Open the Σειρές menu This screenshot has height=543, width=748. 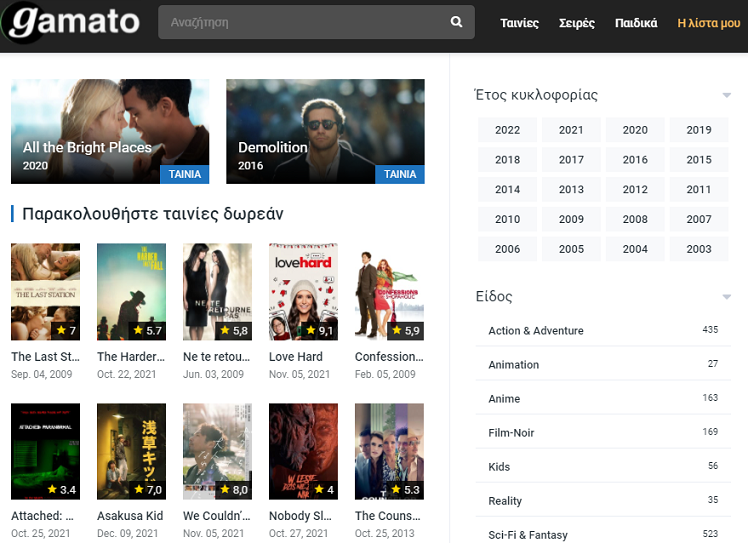point(576,23)
